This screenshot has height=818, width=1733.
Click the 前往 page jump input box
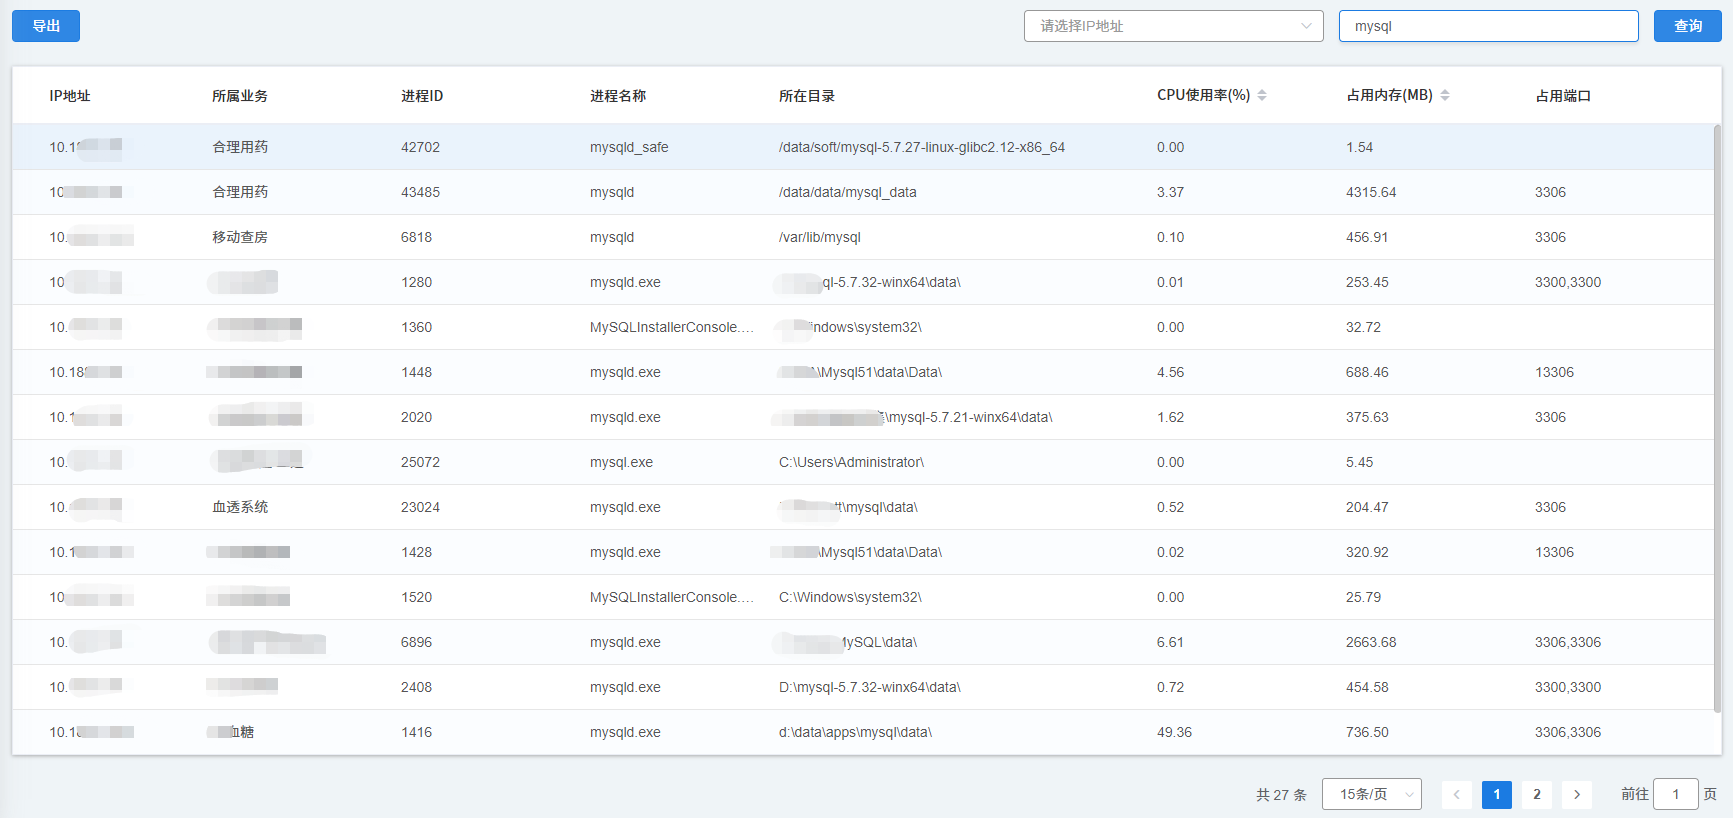click(x=1675, y=794)
